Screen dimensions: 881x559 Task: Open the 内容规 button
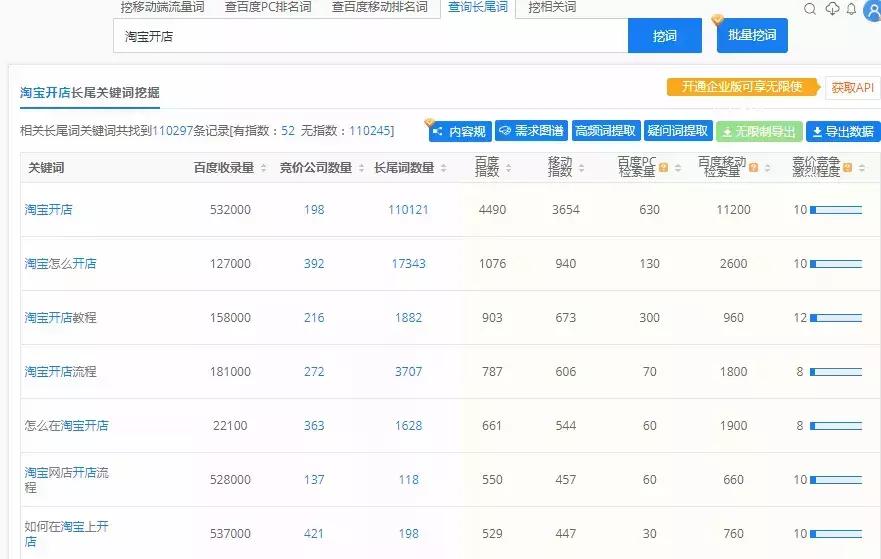point(460,131)
